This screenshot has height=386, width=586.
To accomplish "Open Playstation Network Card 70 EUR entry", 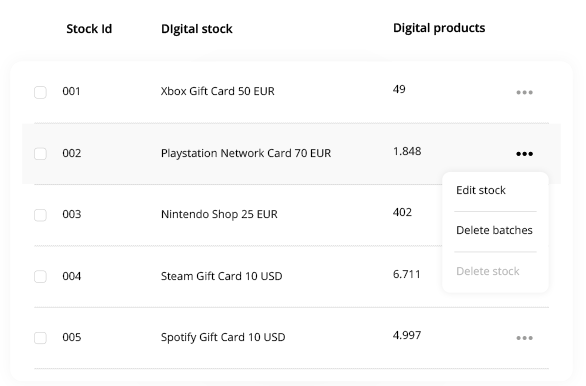I will 246,153.
